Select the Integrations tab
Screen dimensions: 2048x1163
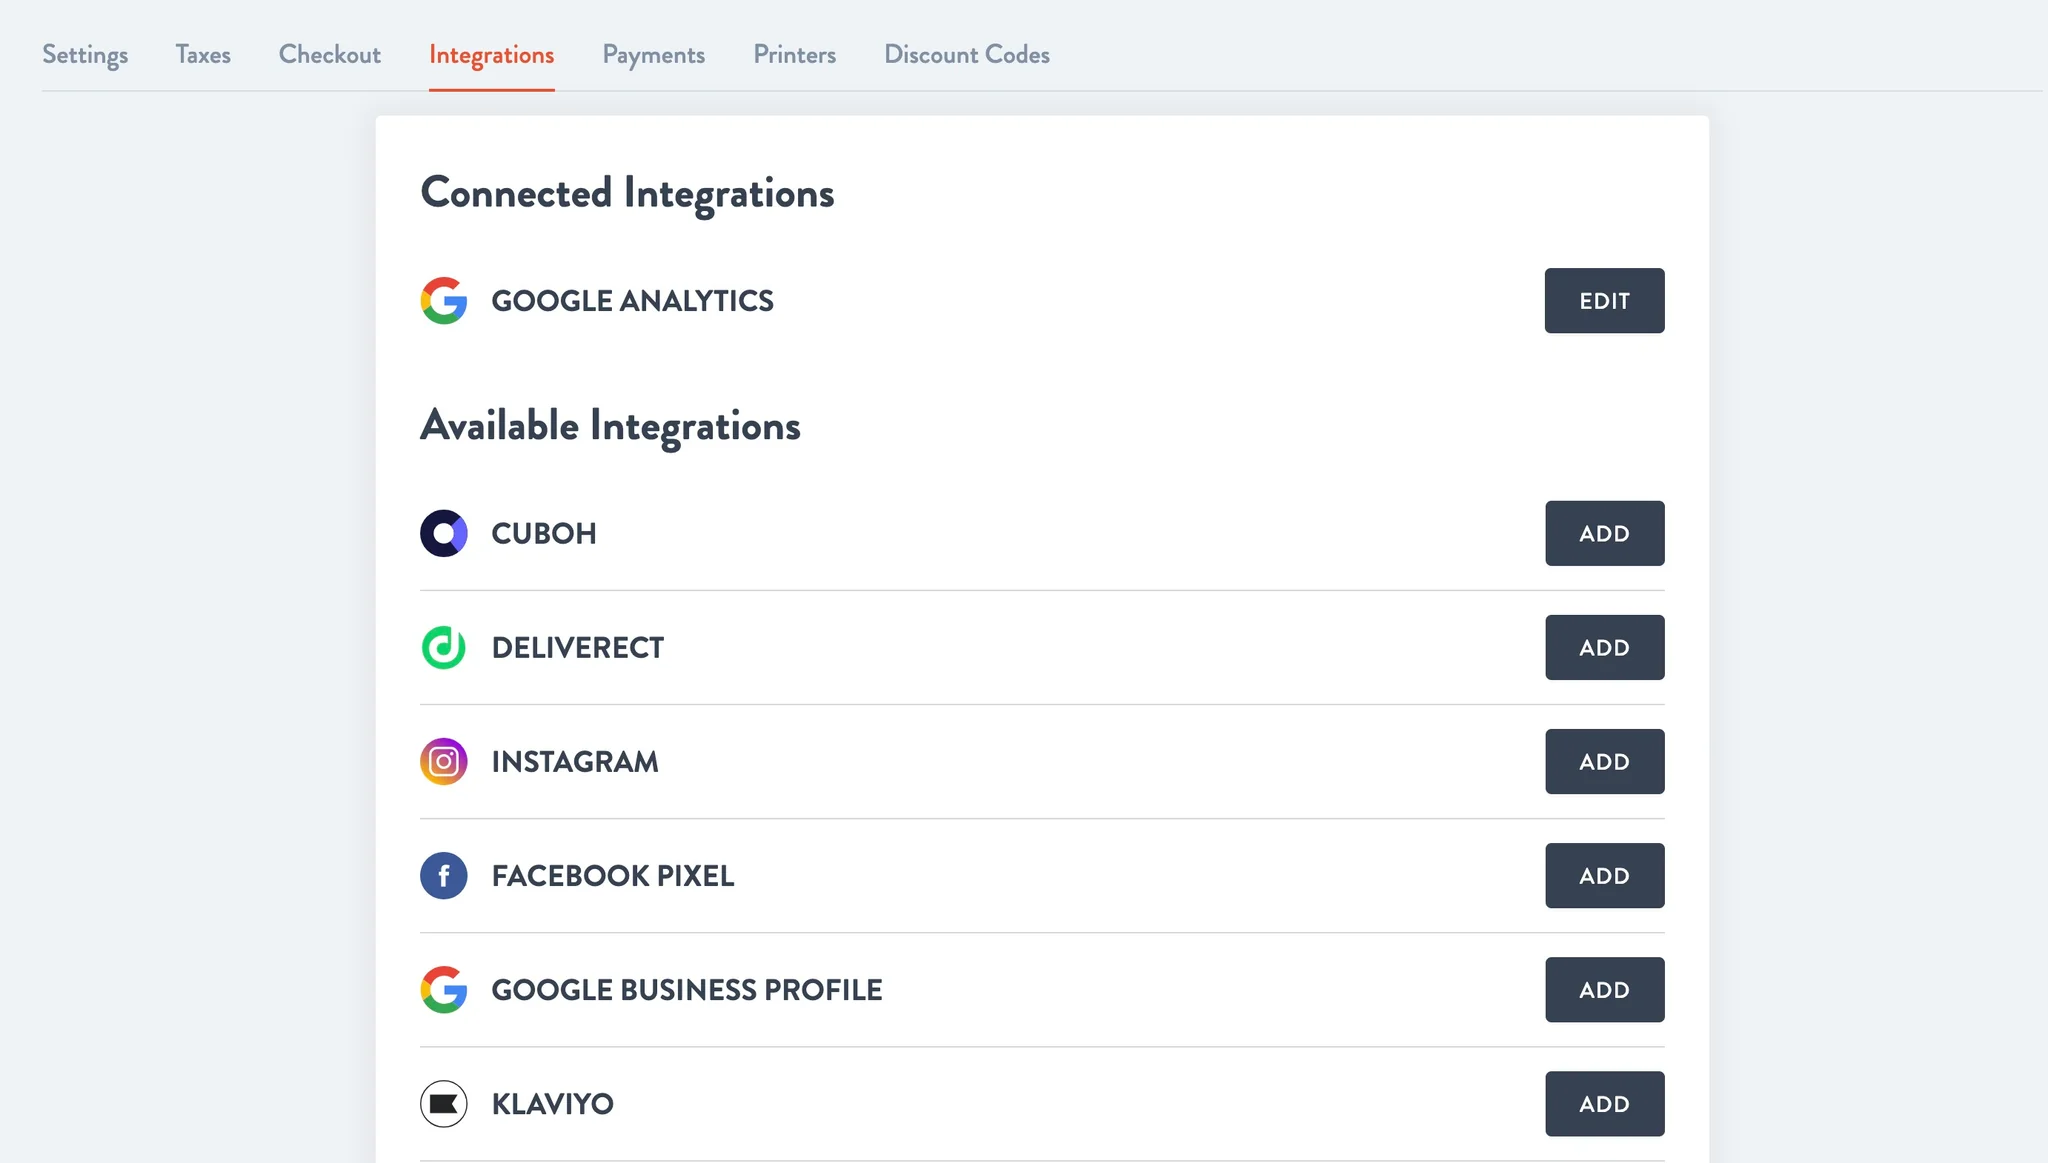coord(492,56)
